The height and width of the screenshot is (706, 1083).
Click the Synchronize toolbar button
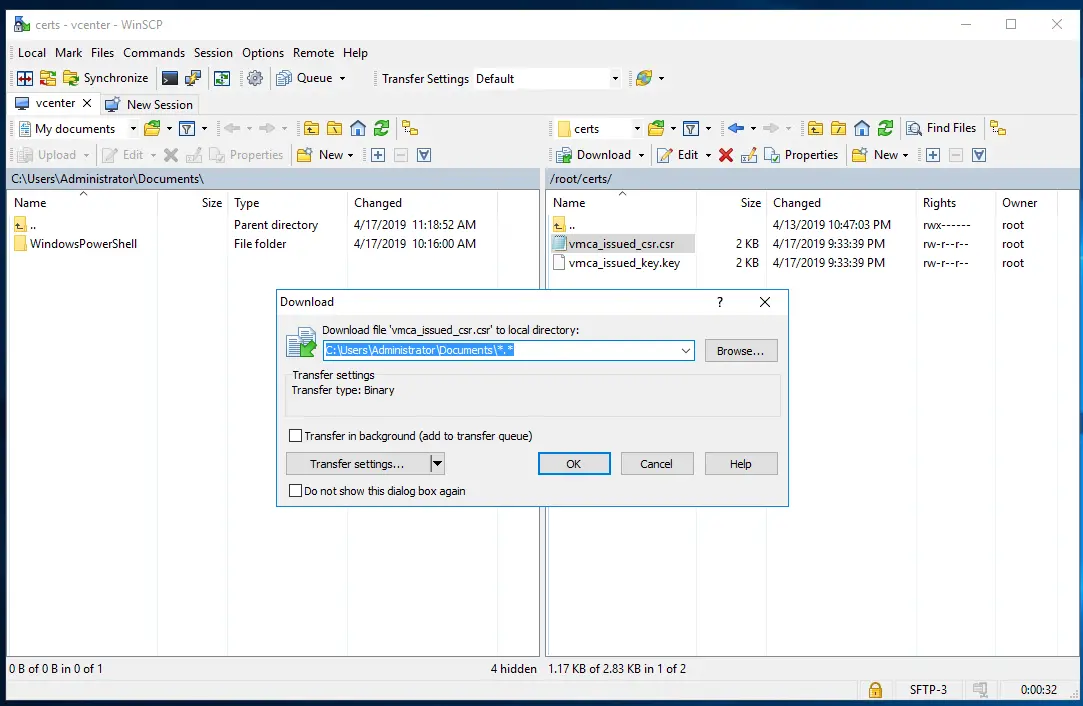106,78
